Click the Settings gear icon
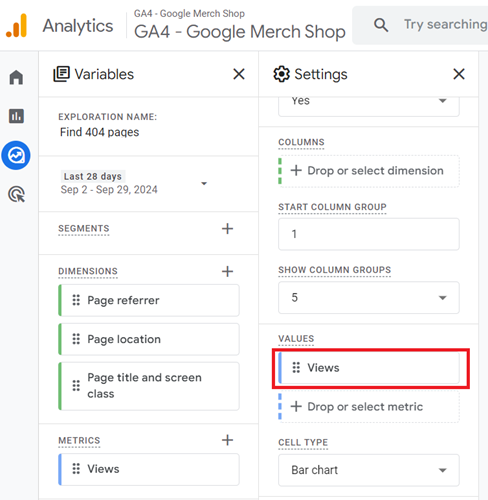The height and width of the screenshot is (500, 488). (281, 74)
